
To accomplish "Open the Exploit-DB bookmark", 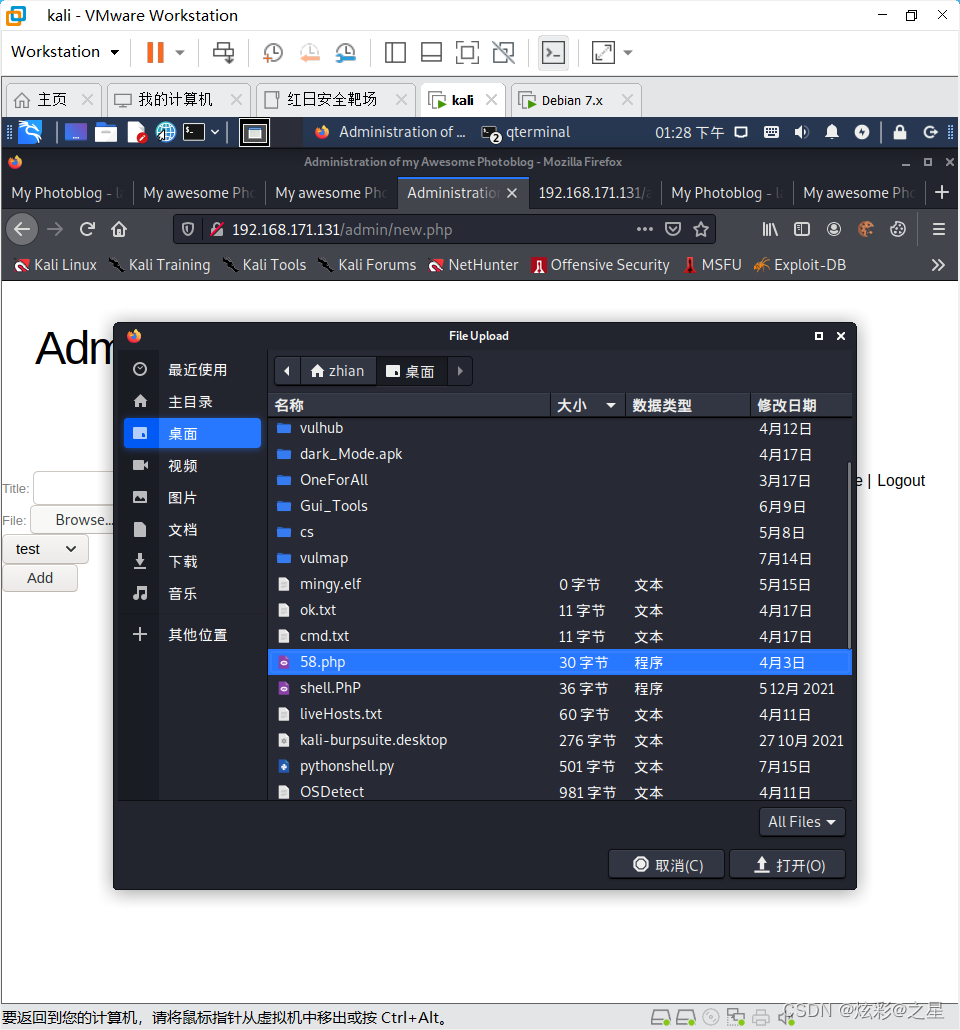I will coord(800,265).
